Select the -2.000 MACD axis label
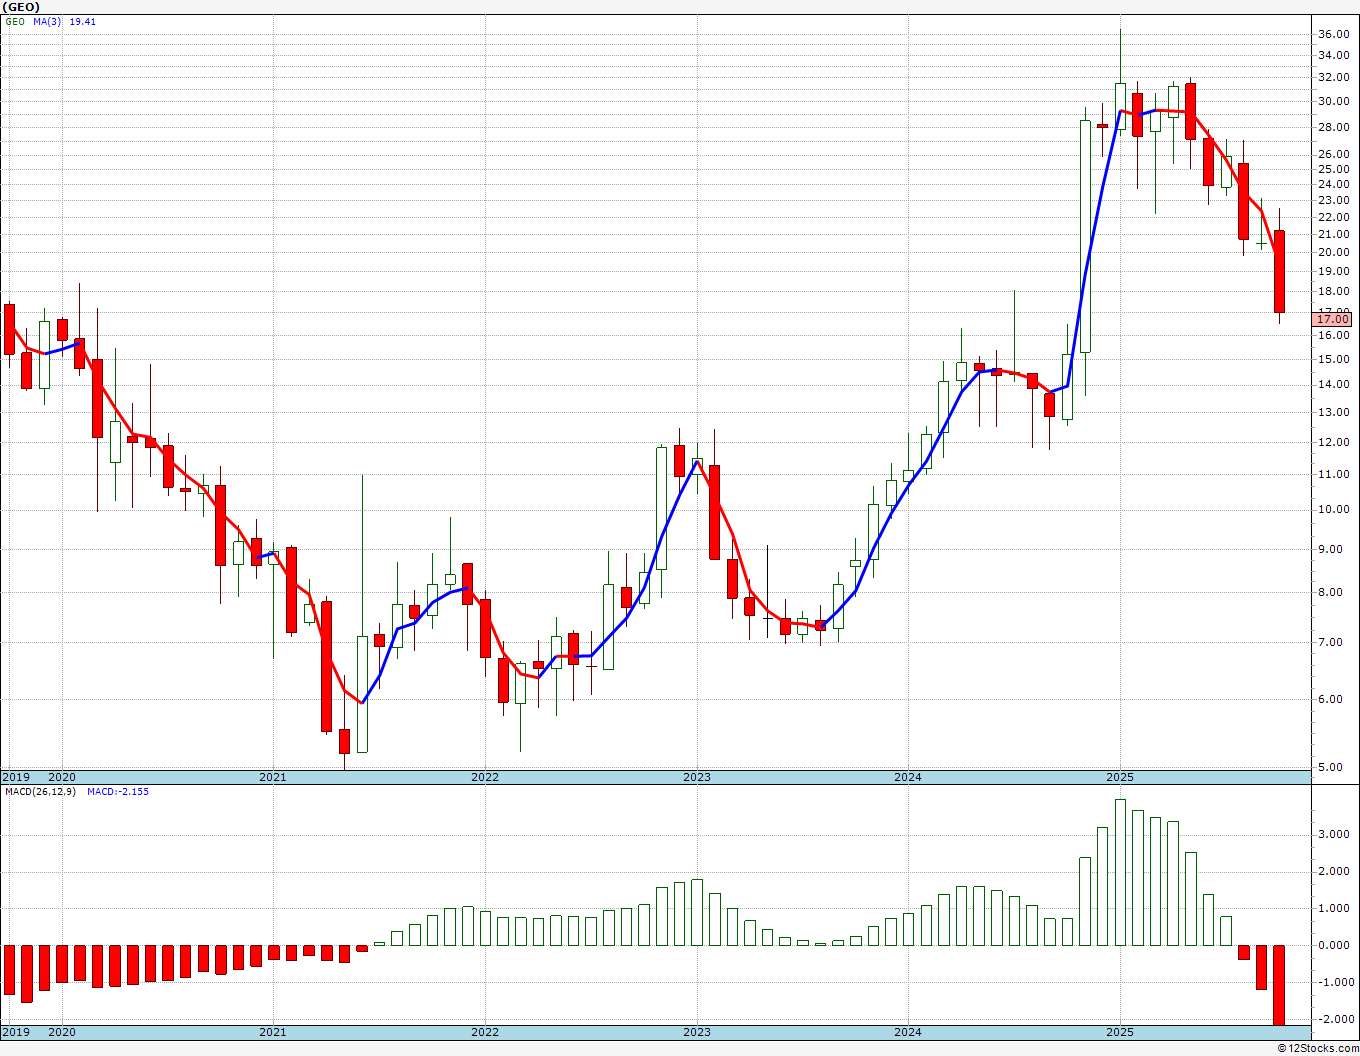Screen dimensions: 1360x1056 [1334, 1019]
